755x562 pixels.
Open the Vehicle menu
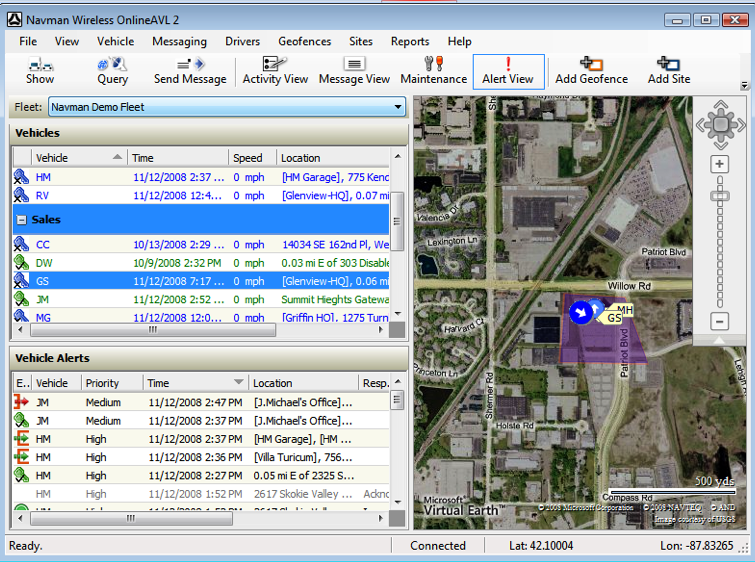pos(116,41)
